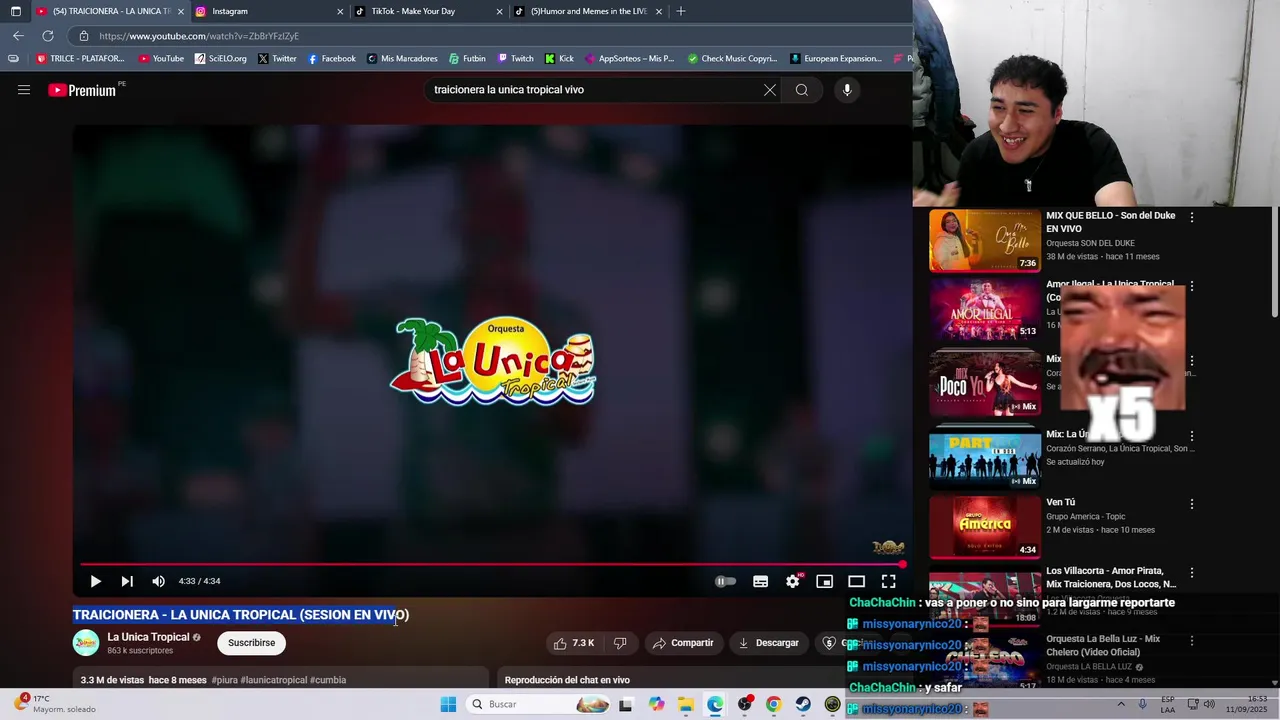This screenshot has height=720, width=1280.
Task: Like the video (7.3 K)
Action: [575, 643]
